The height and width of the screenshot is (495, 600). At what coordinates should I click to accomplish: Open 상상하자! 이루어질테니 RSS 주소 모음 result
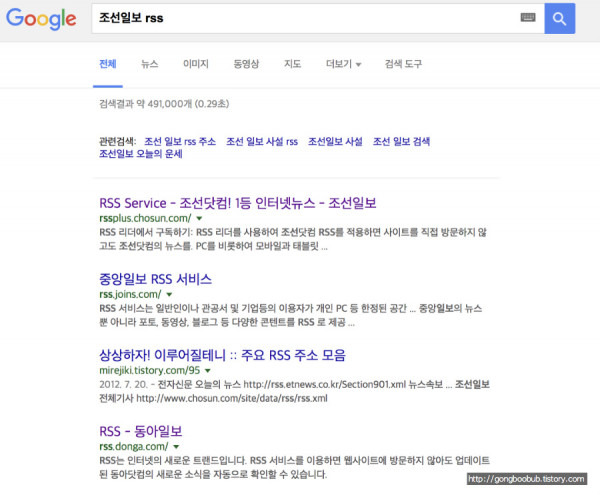pos(222,355)
